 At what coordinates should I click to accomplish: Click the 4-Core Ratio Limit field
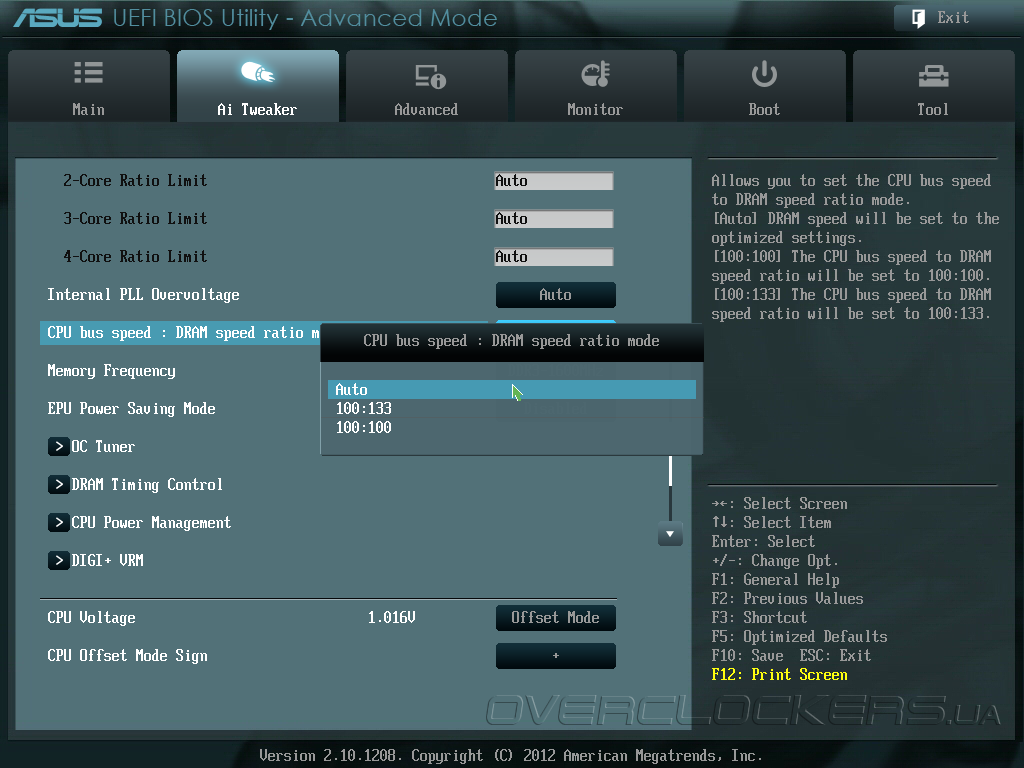[554, 257]
